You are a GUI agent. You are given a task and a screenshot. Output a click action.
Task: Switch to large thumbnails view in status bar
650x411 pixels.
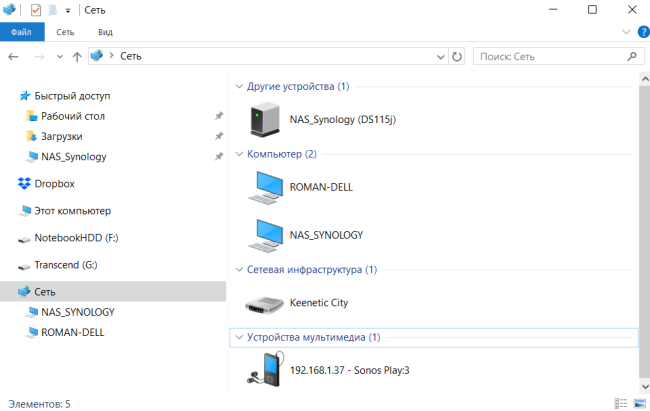(639, 403)
